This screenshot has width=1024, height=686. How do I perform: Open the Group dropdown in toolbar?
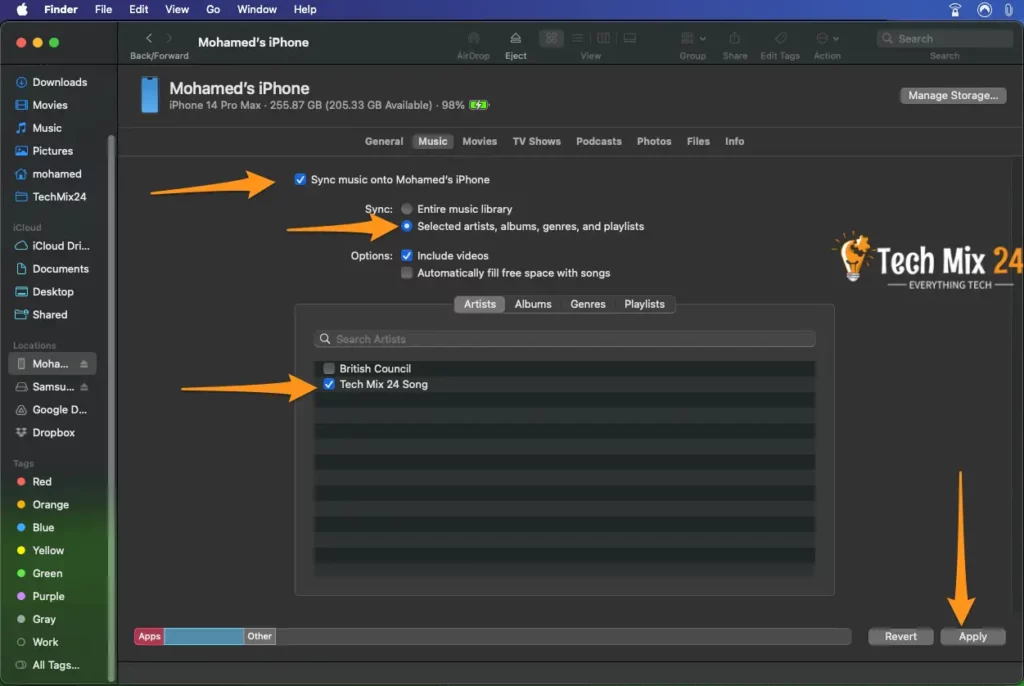coord(693,39)
